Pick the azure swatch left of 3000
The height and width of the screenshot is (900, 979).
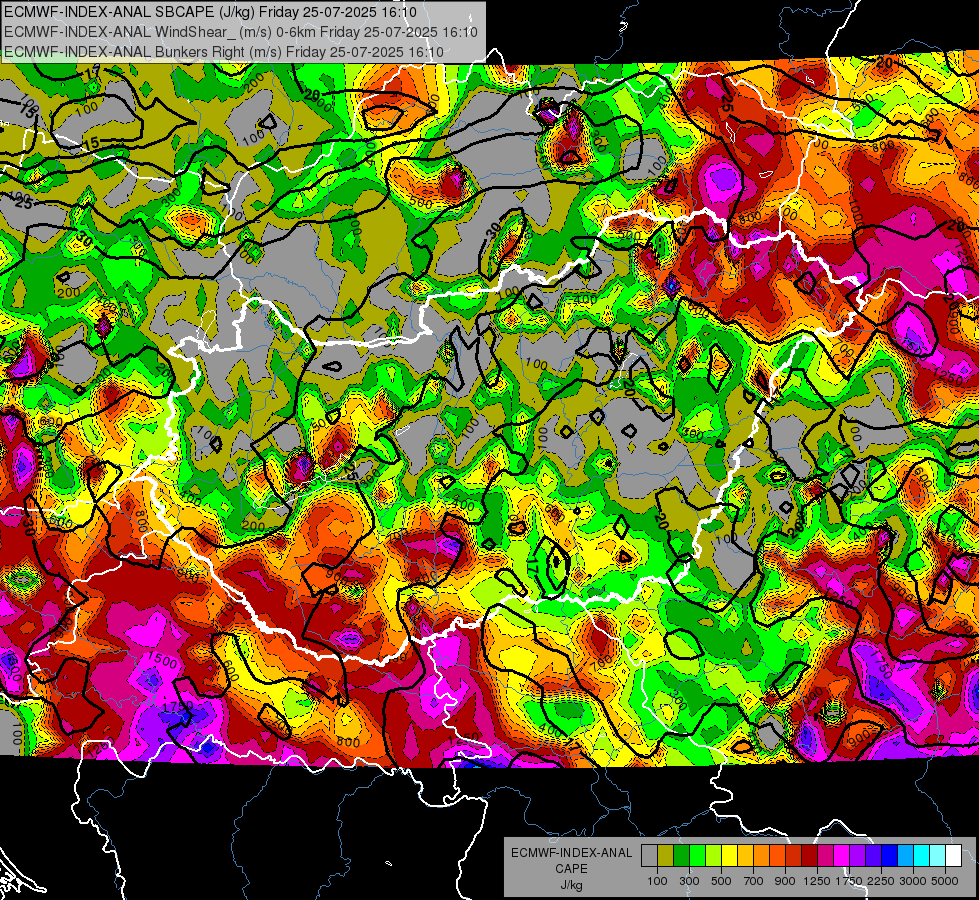(x=907, y=855)
